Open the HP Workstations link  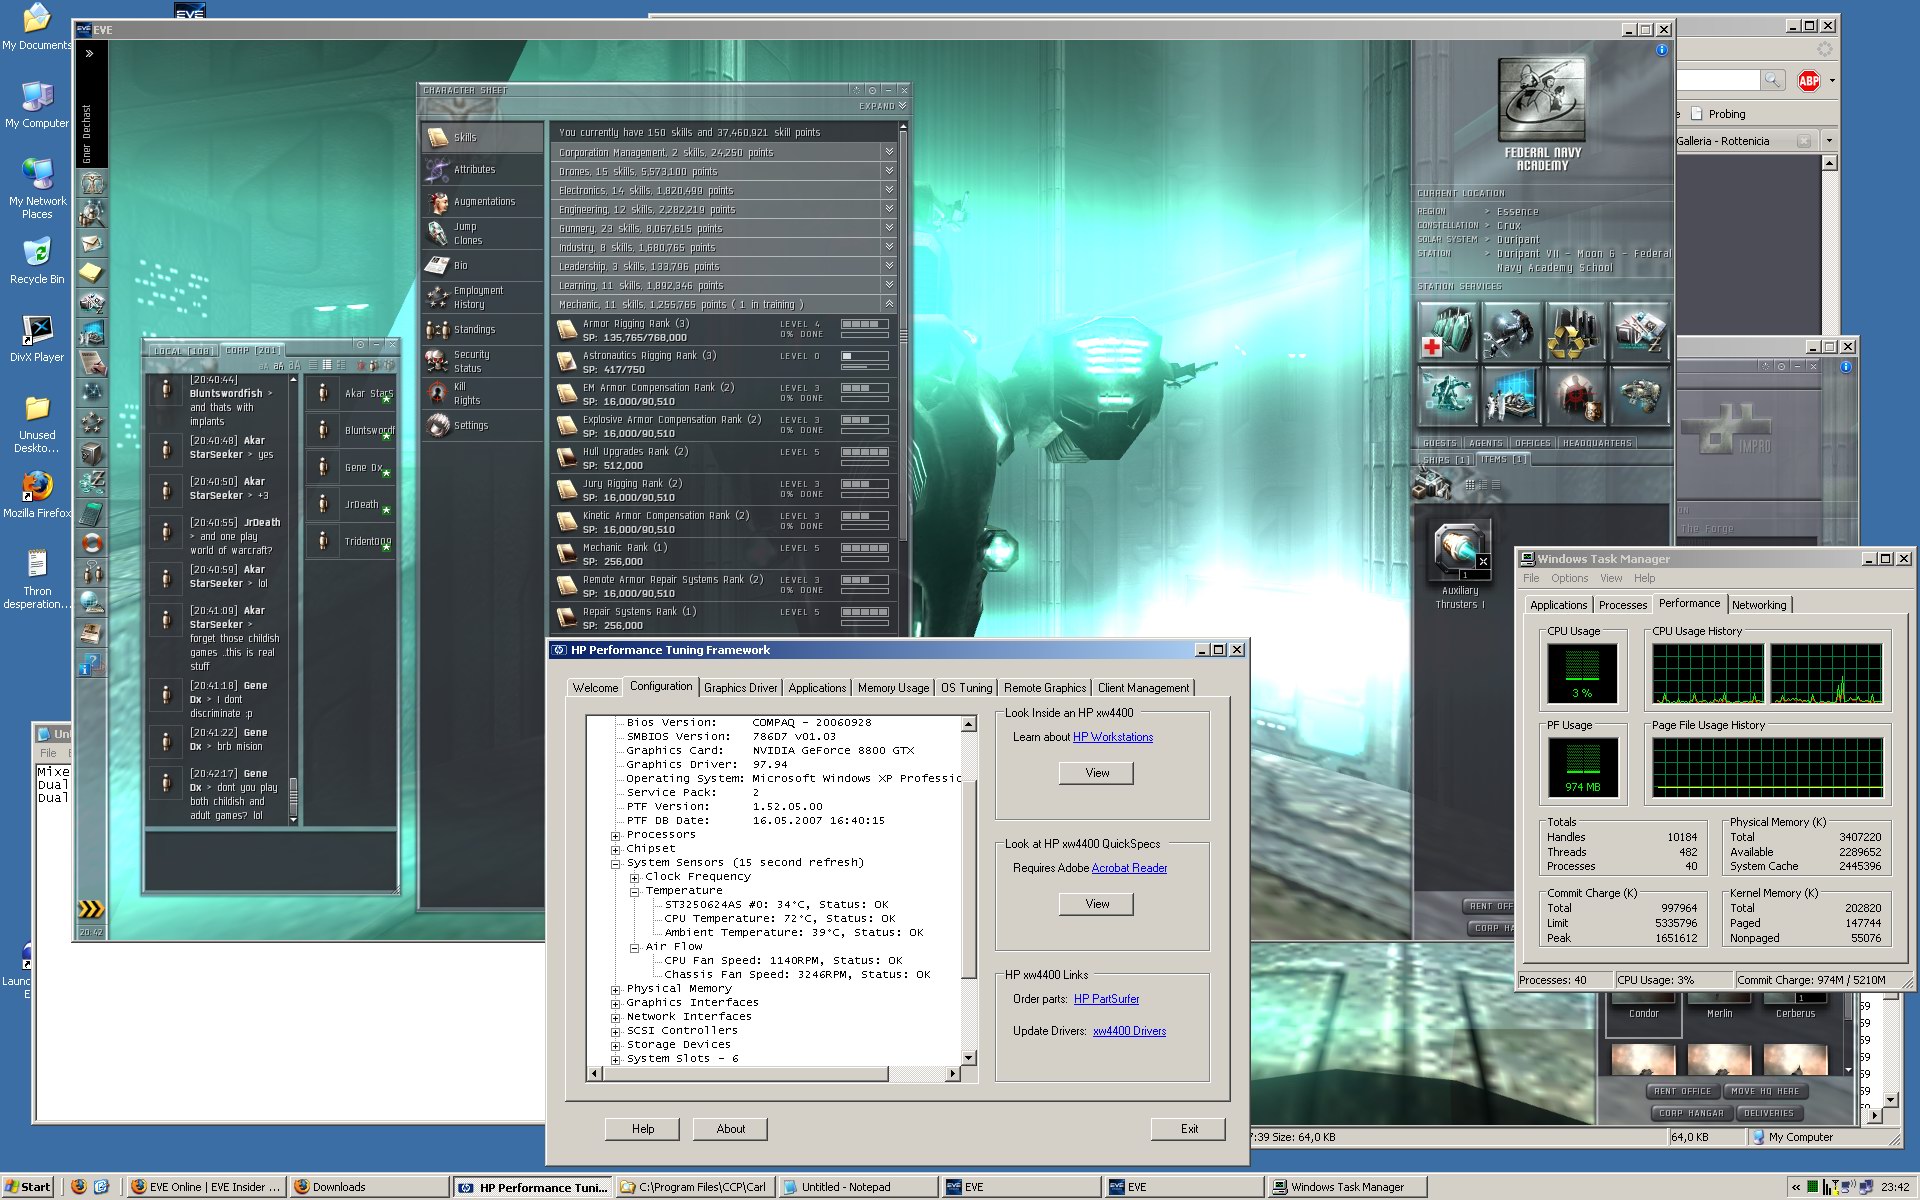pos(1113,737)
